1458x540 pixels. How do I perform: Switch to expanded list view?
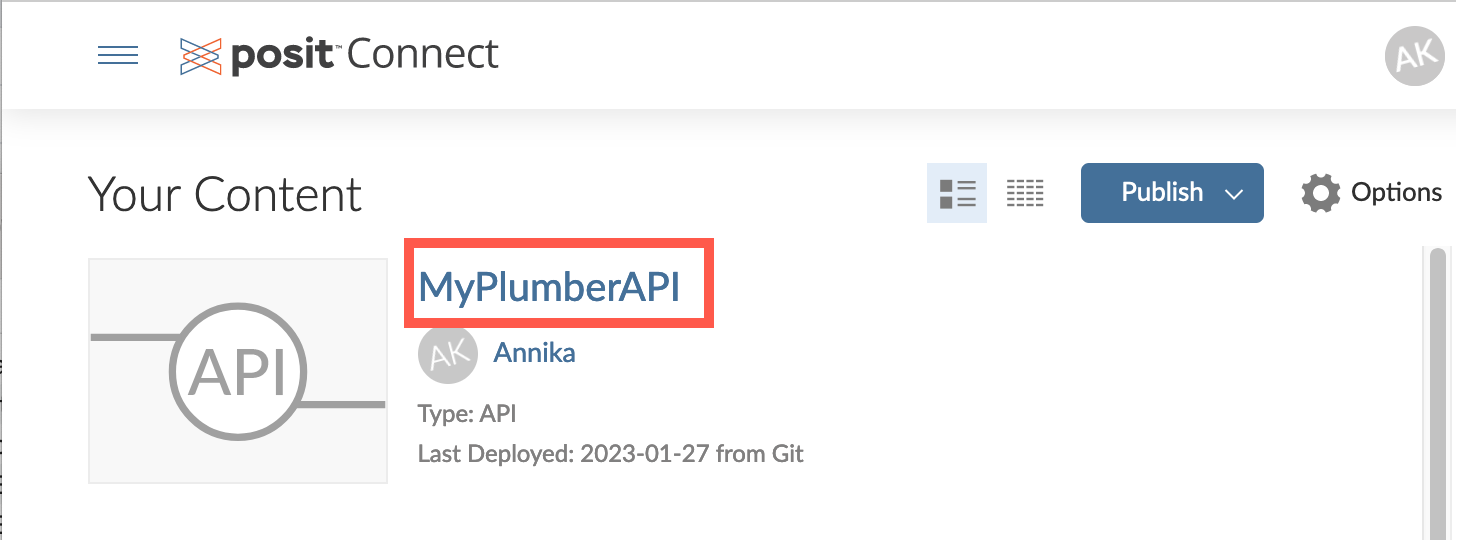pyautogui.click(x=957, y=193)
